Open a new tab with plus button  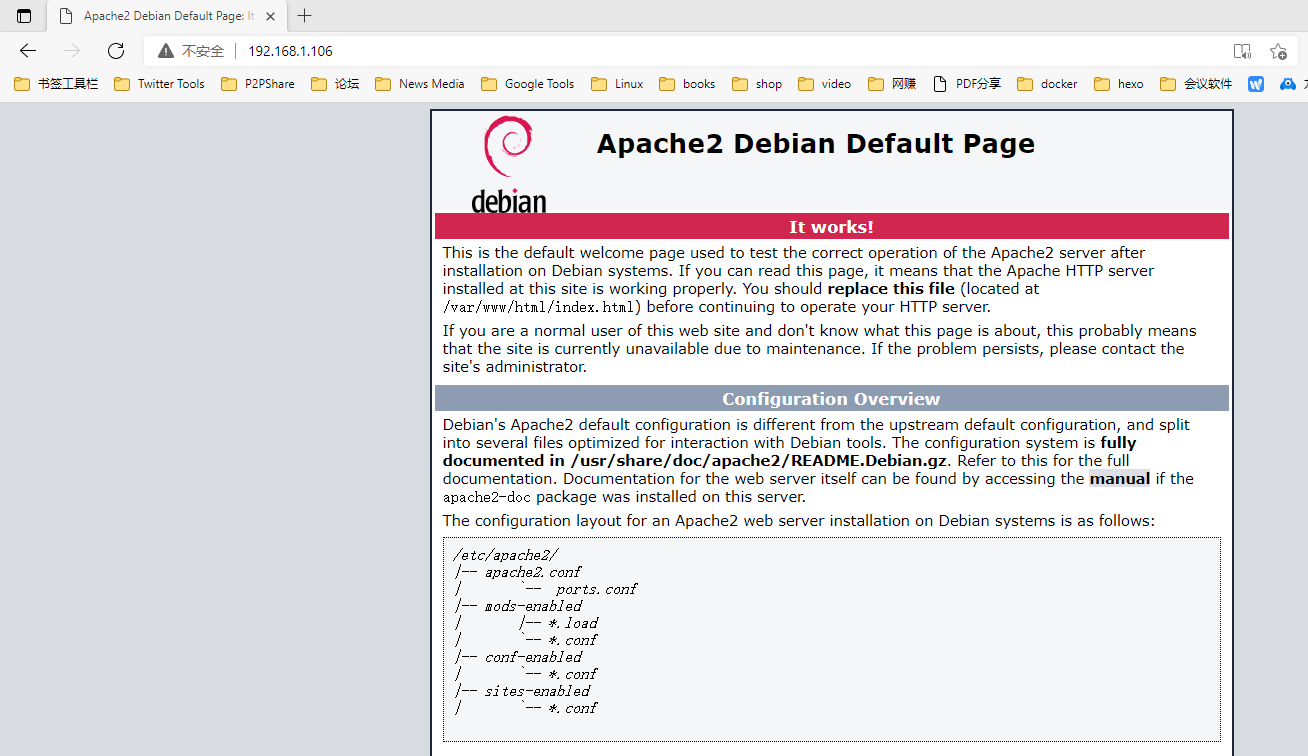click(x=305, y=16)
